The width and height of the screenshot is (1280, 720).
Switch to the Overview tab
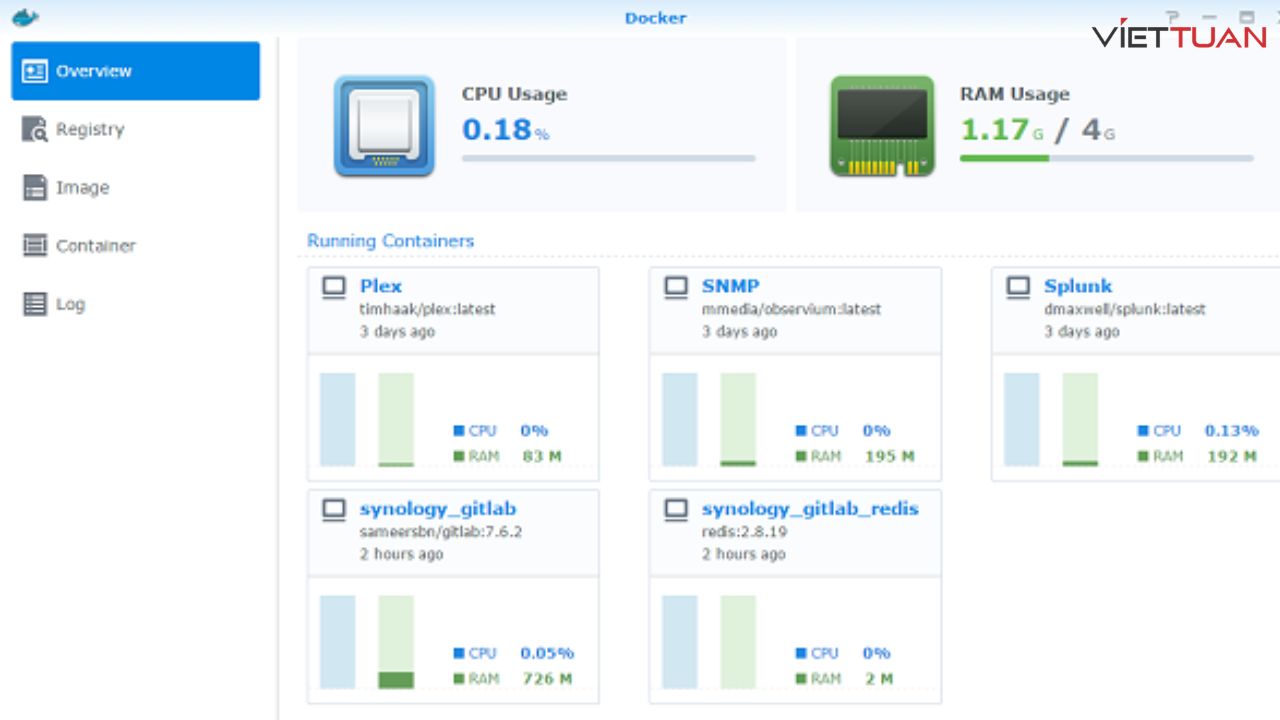pyautogui.click(x=94, y=70)
